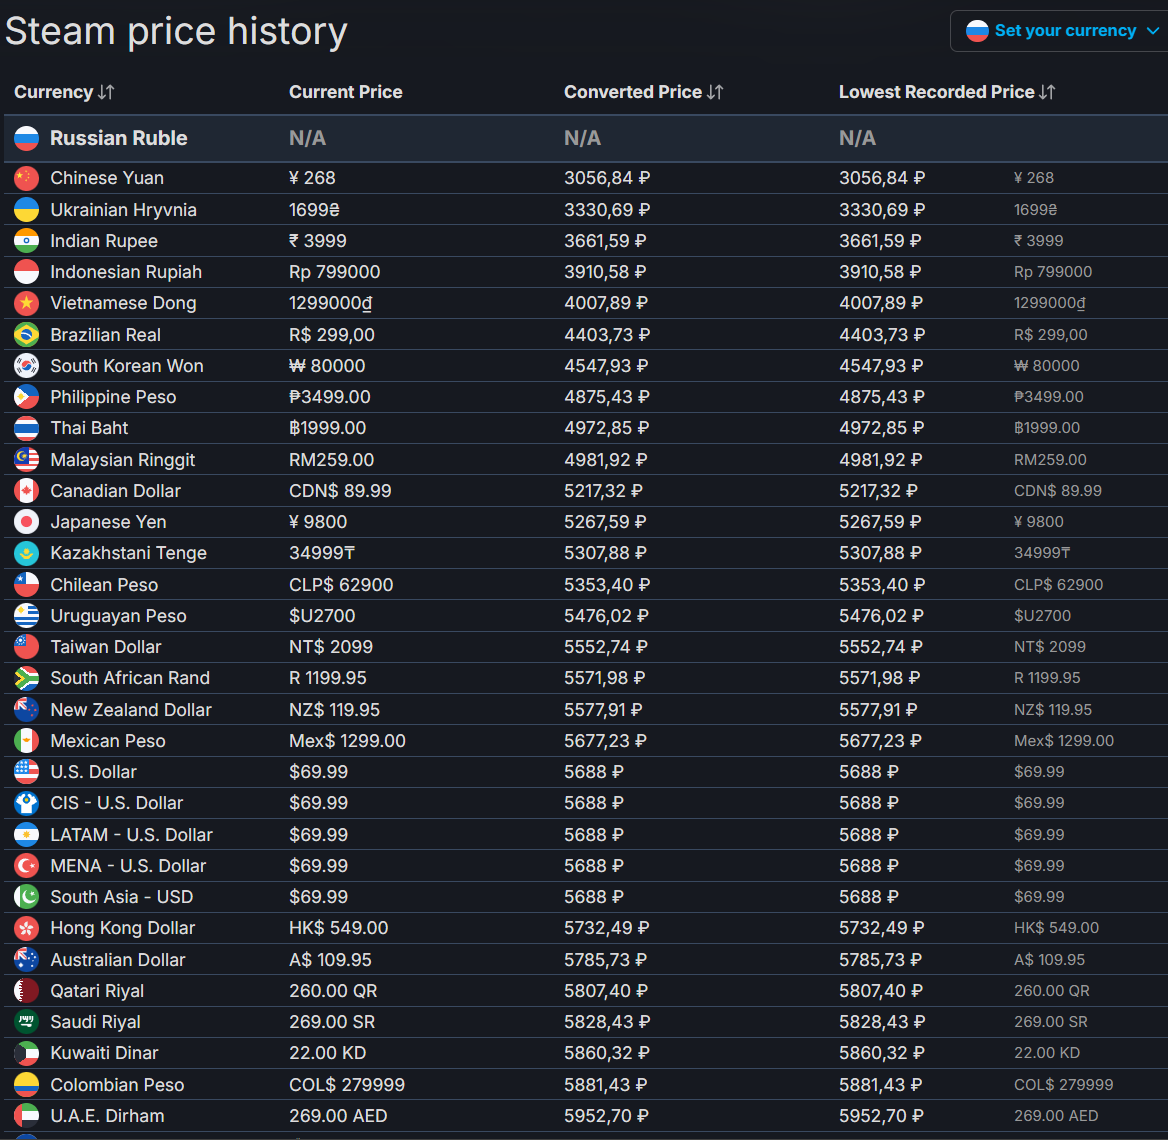This screenshot has width=1168, height=1140.
Task: Click the Indonesian Rupiah flag icon
Action: 27,272
